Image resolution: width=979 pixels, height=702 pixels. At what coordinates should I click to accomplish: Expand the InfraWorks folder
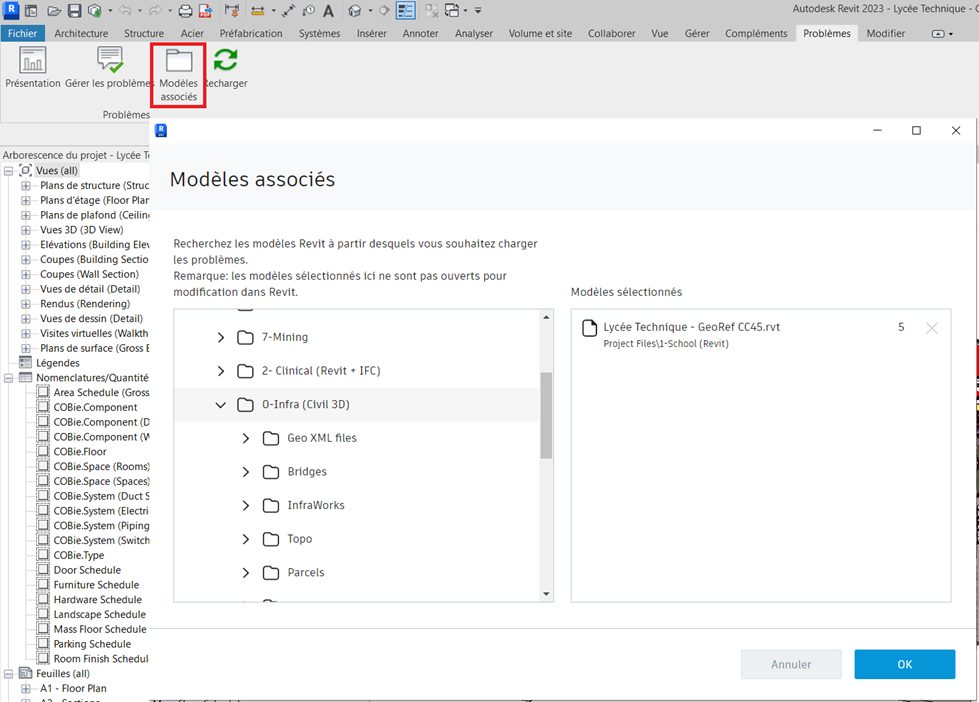(246, 506)
